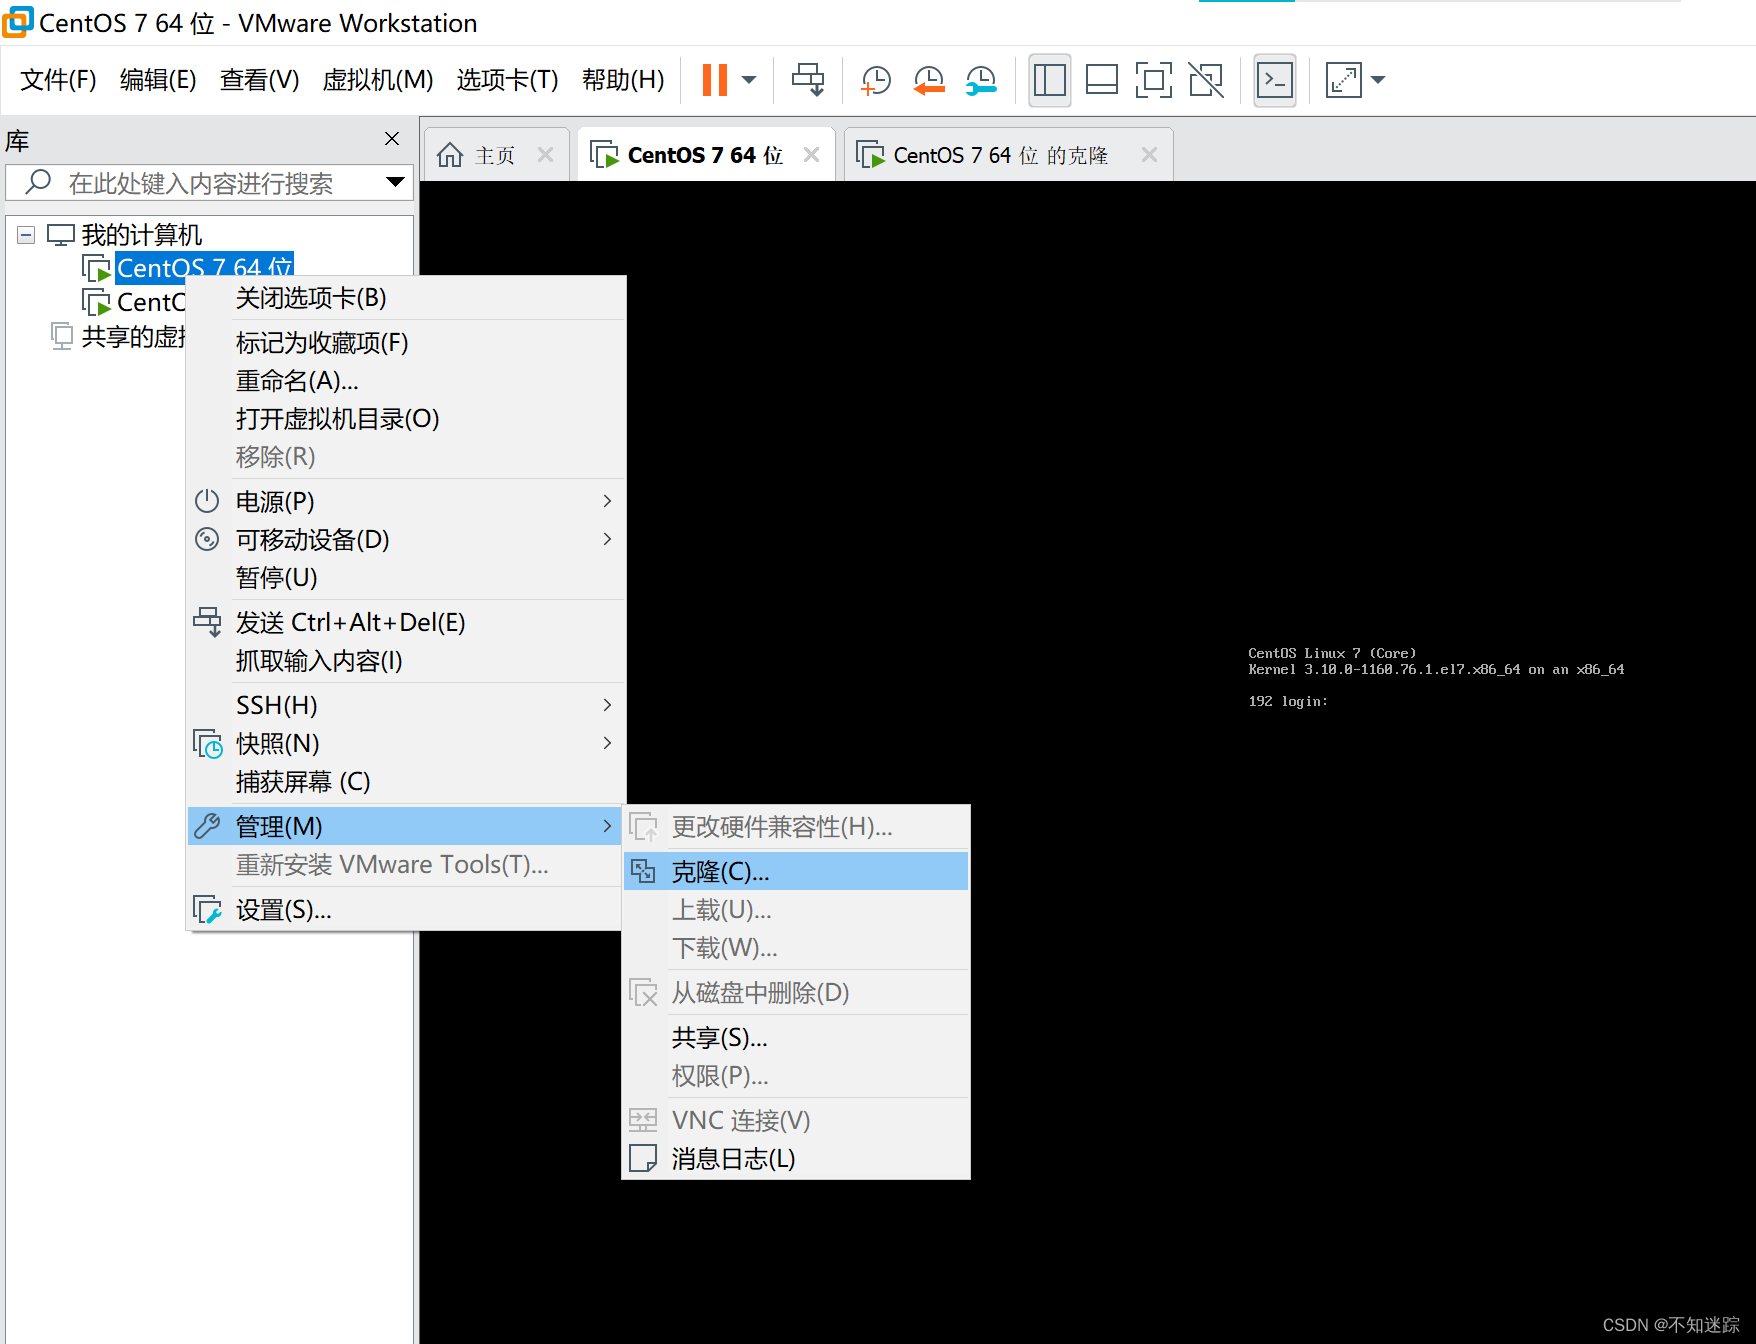Viewport: 1756px width, 1344px height.
Task: Choose 标记为收藏项(F) menu entry
Action: click(x=406, y=343)
